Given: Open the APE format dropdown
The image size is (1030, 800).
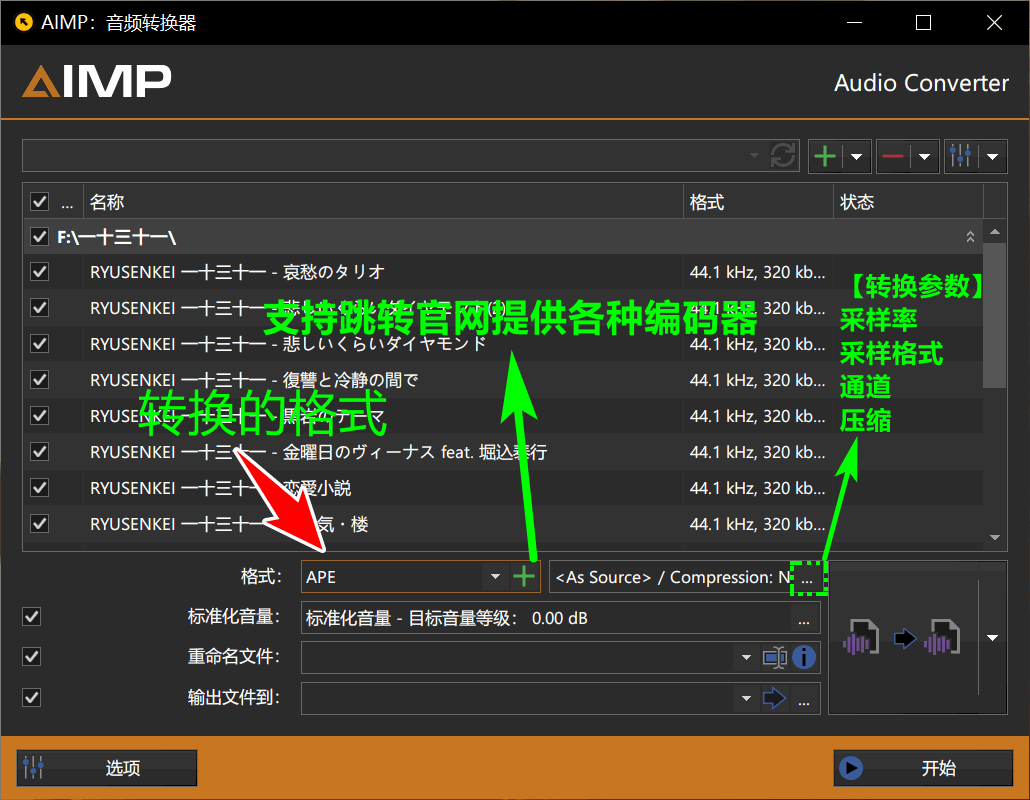Looking at the screenshot, I should tap(495, 577).
